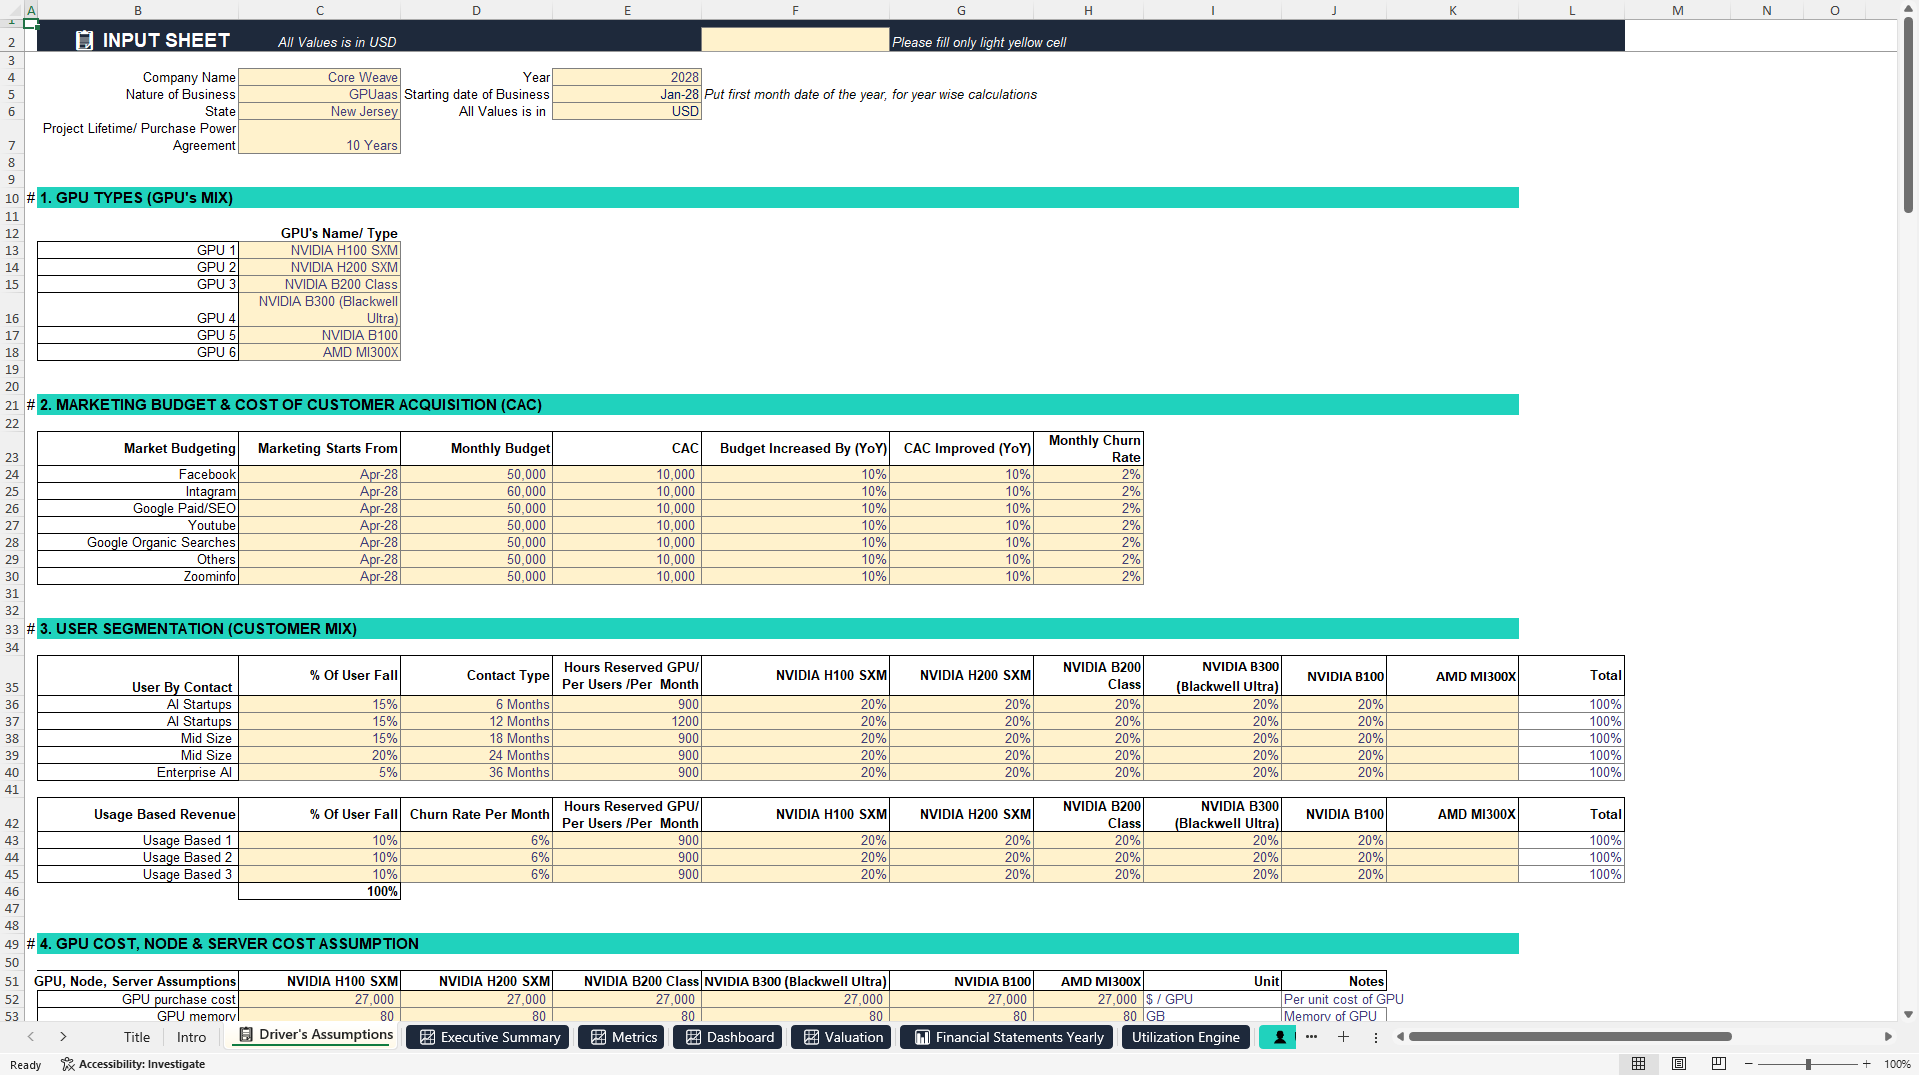
Task: Select the Driver's Assumptions sheet tab
Action: 315,1035
